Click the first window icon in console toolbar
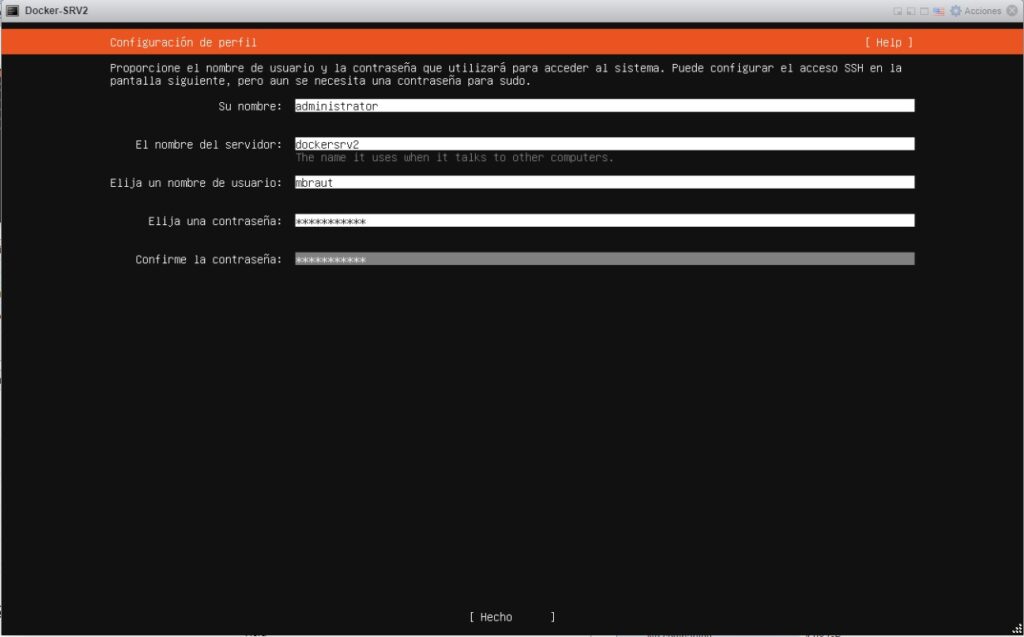This screenshot has width=1024, height=637. pyautogui.click(x=897, y=11)
